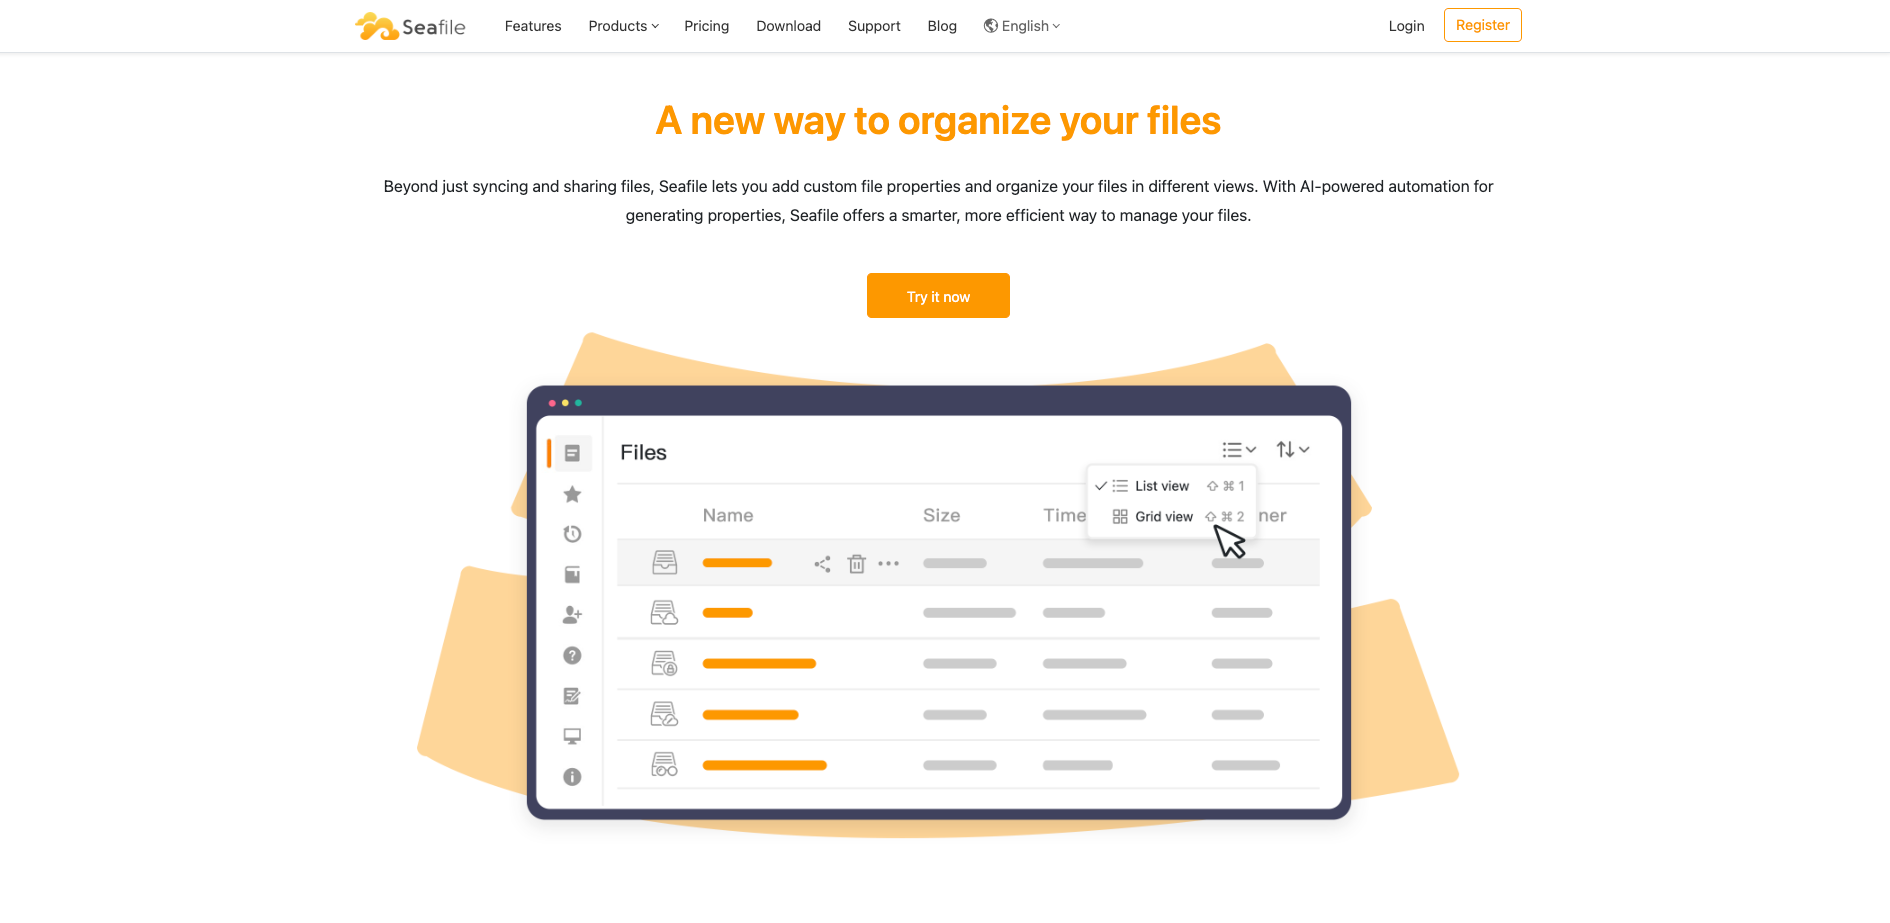Click the second row cloud library icon

click(x=665, y=613)
